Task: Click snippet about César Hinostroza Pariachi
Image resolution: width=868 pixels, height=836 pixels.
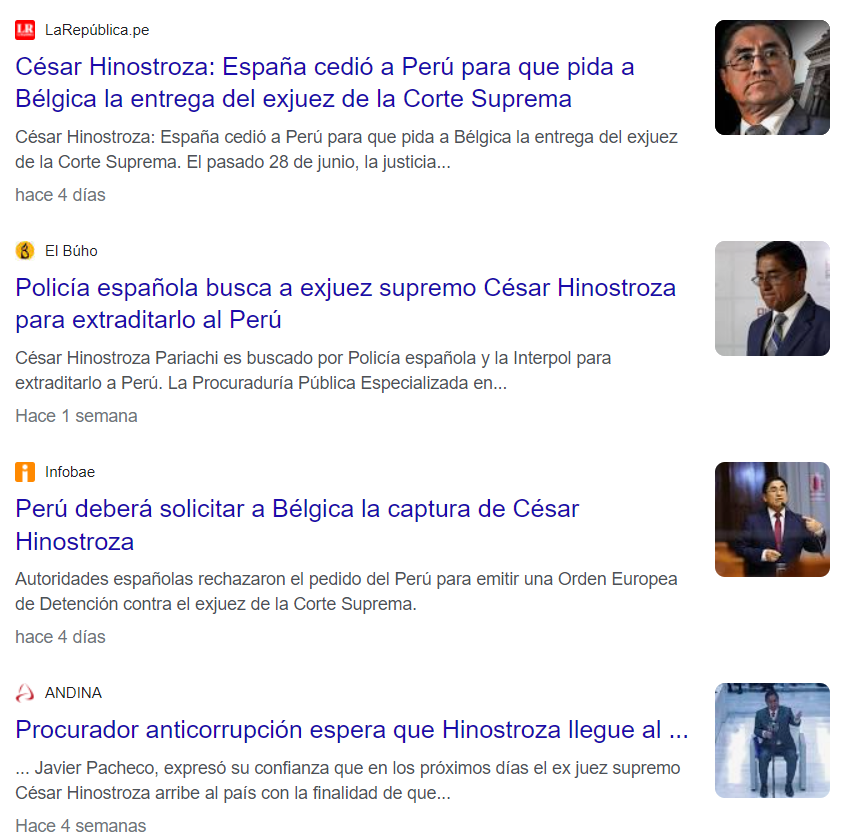Action: click(x=313, y=370)
